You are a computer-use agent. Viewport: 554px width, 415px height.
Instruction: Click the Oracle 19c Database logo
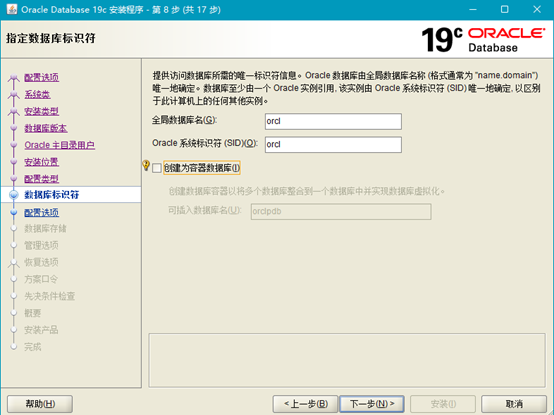(483, 40)
